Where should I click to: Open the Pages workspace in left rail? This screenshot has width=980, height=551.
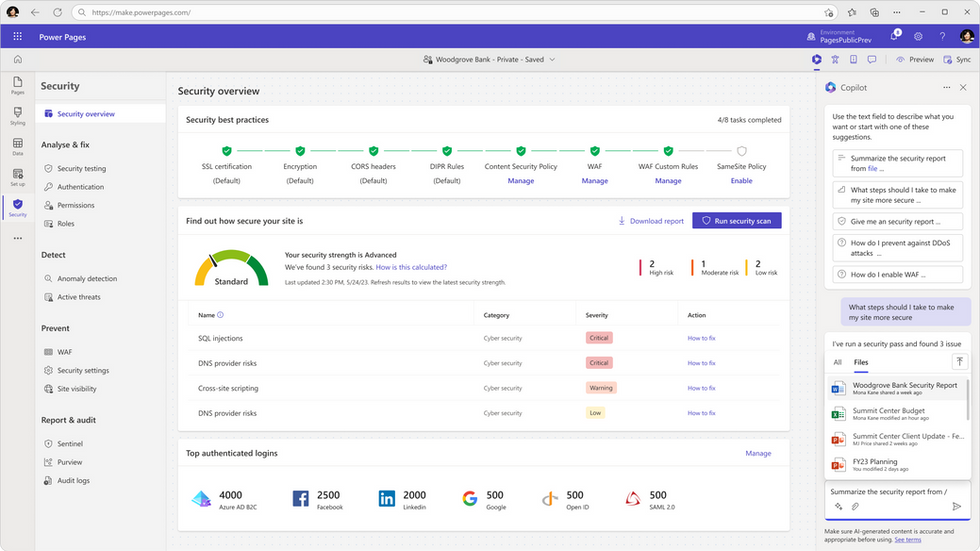pos(18,86)
